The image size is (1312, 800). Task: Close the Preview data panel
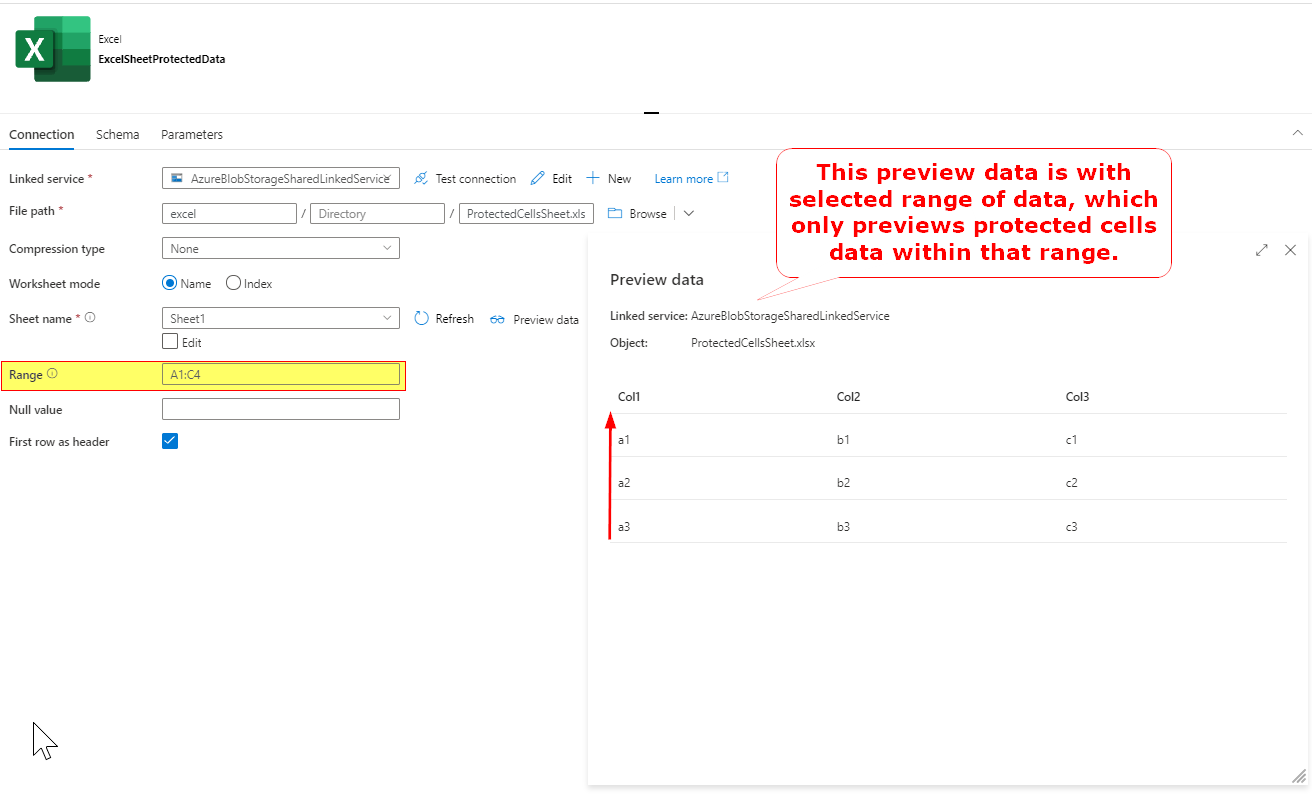1290,250
